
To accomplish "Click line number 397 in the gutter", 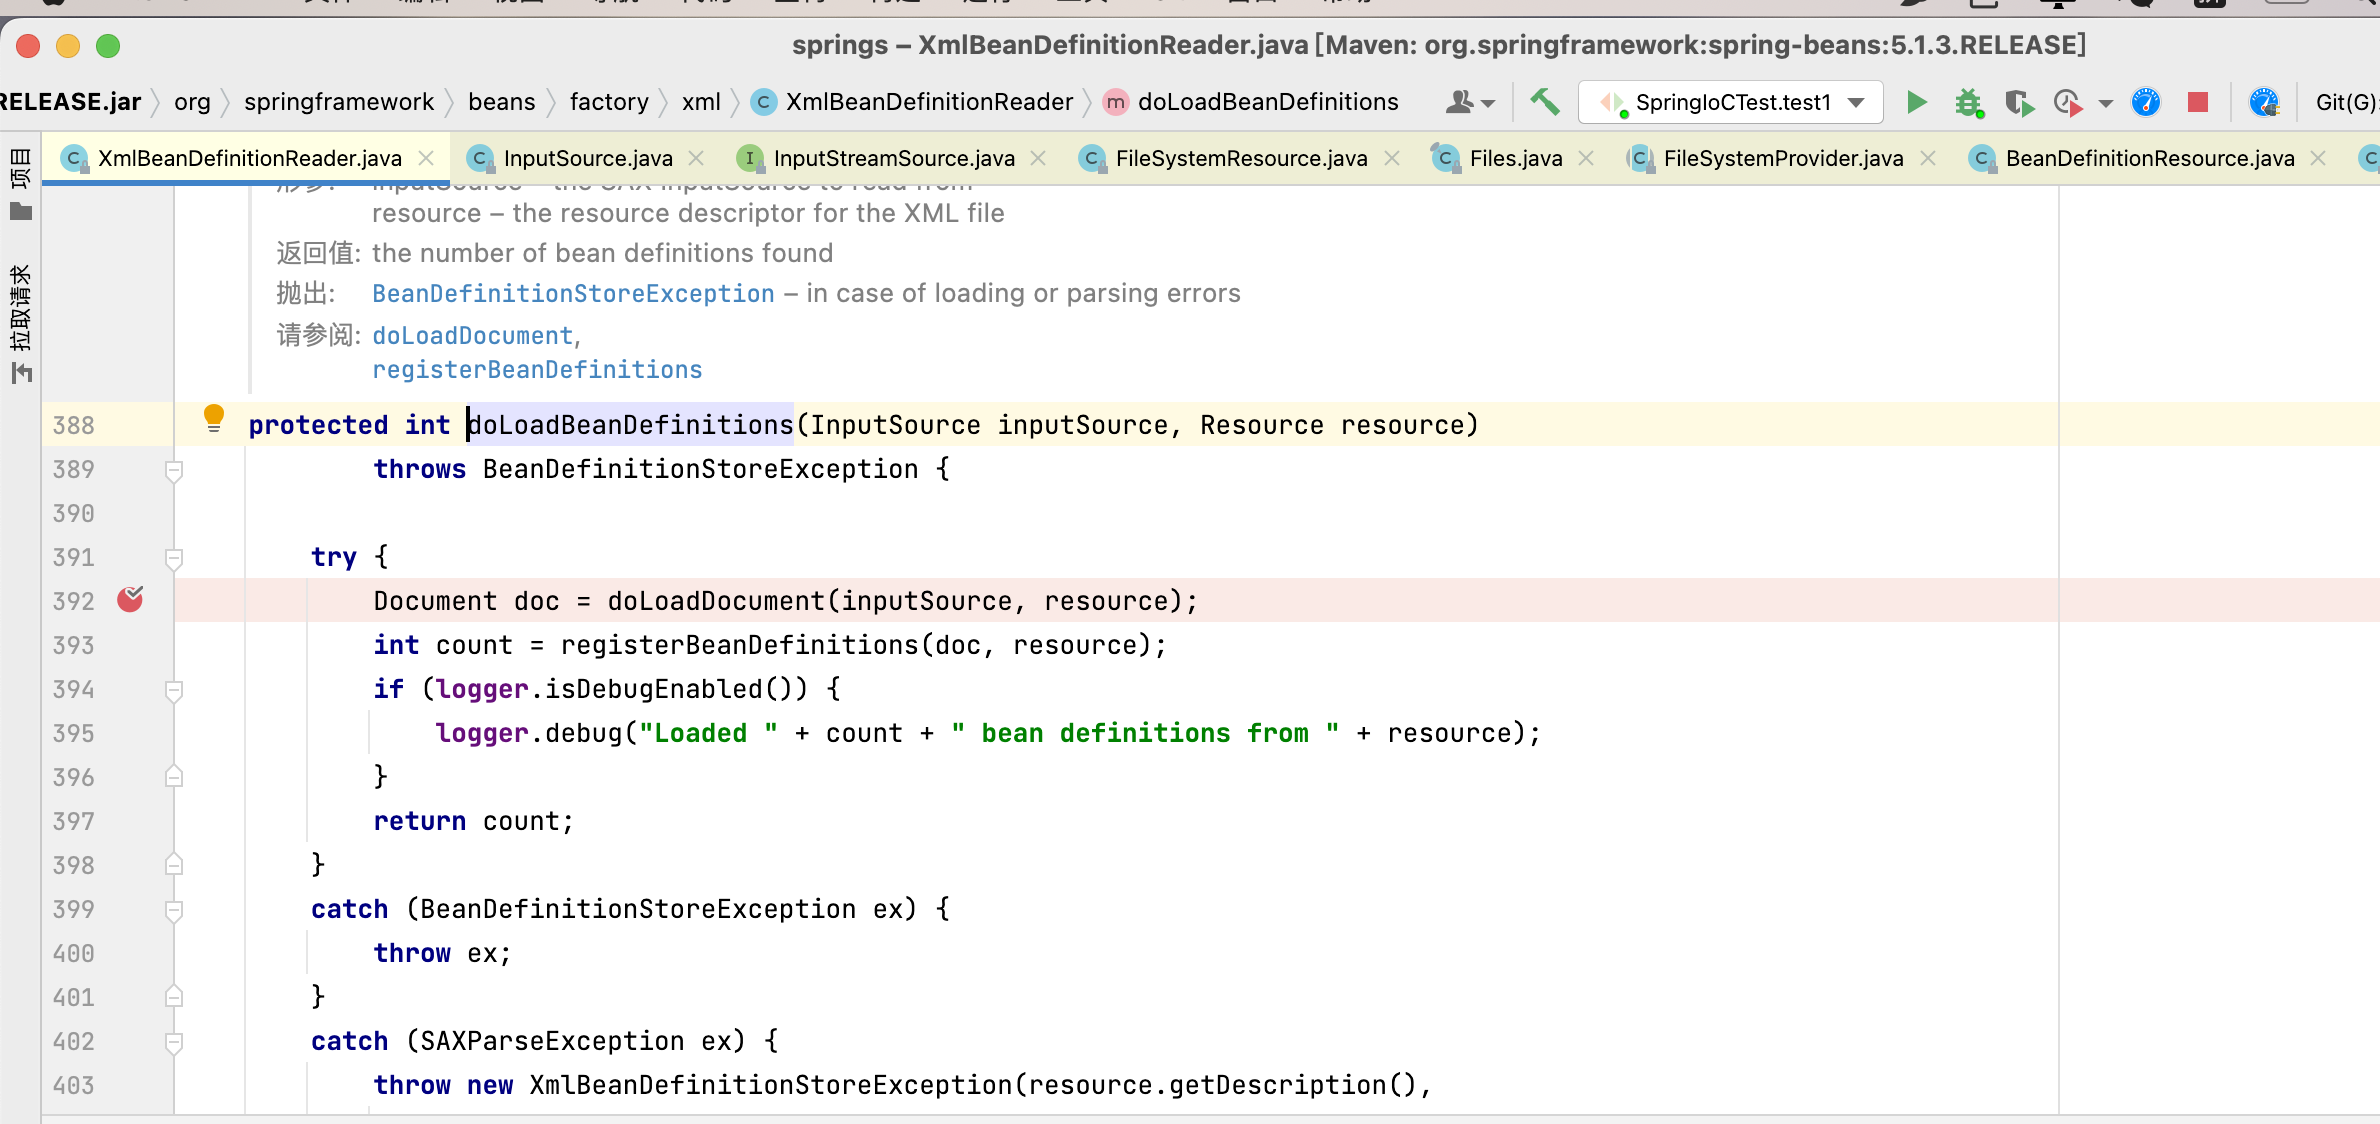I will tap(73, 821).
